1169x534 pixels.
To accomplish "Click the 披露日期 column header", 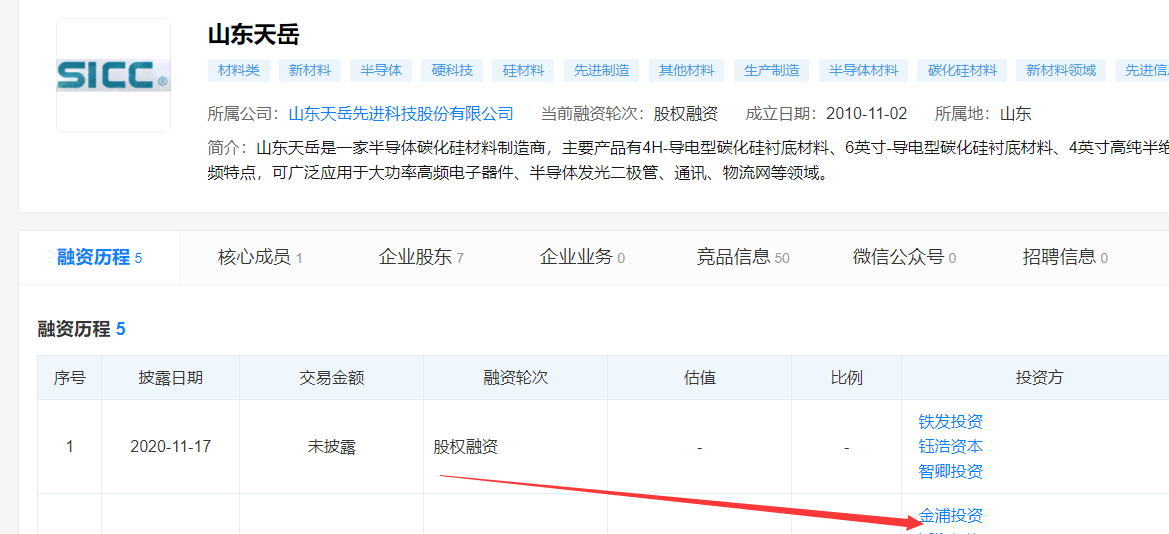I will tap(170, 377).
